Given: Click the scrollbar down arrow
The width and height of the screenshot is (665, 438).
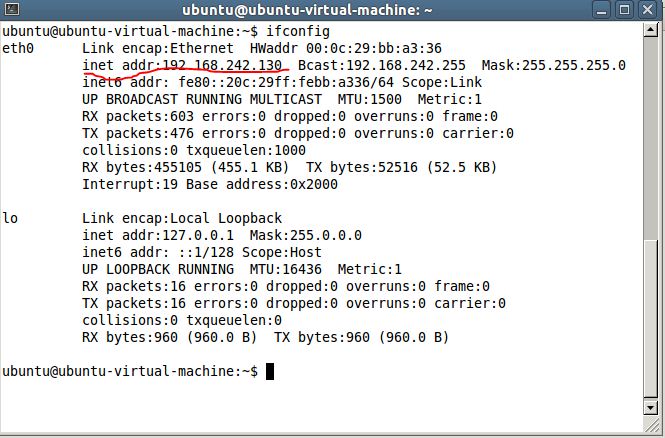Looking at the screenshot, I should 651,408.
